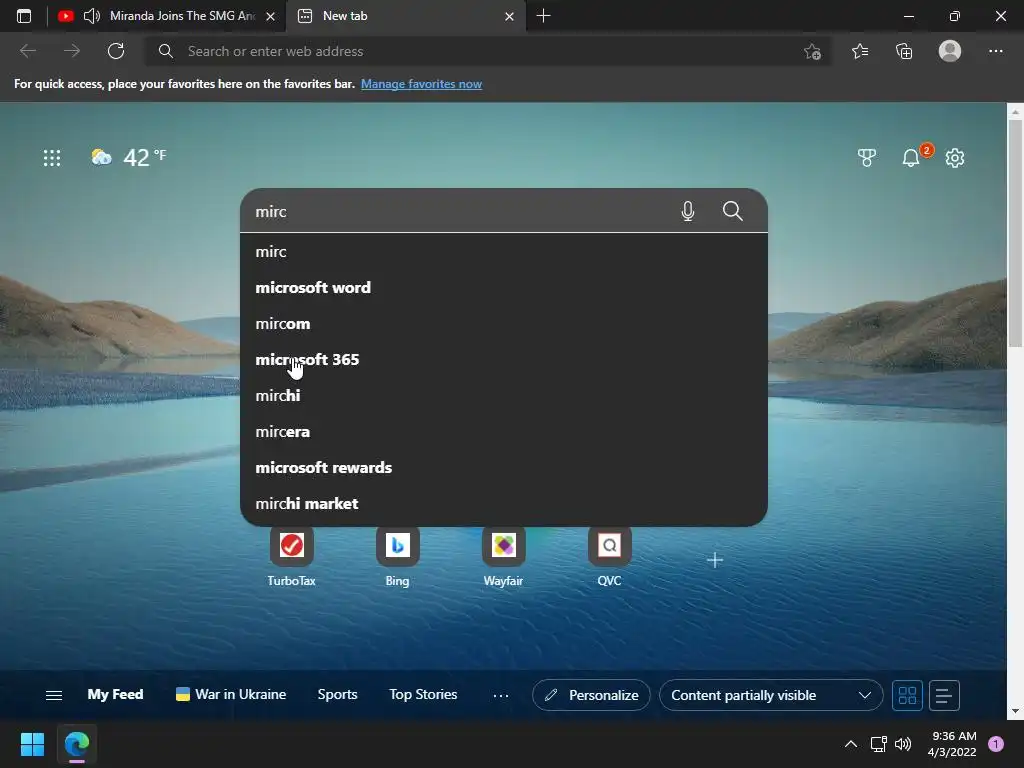Screen dimensions: 1024x768
Task: Choose the microsoft word suggestion
Action: [504, 287]
